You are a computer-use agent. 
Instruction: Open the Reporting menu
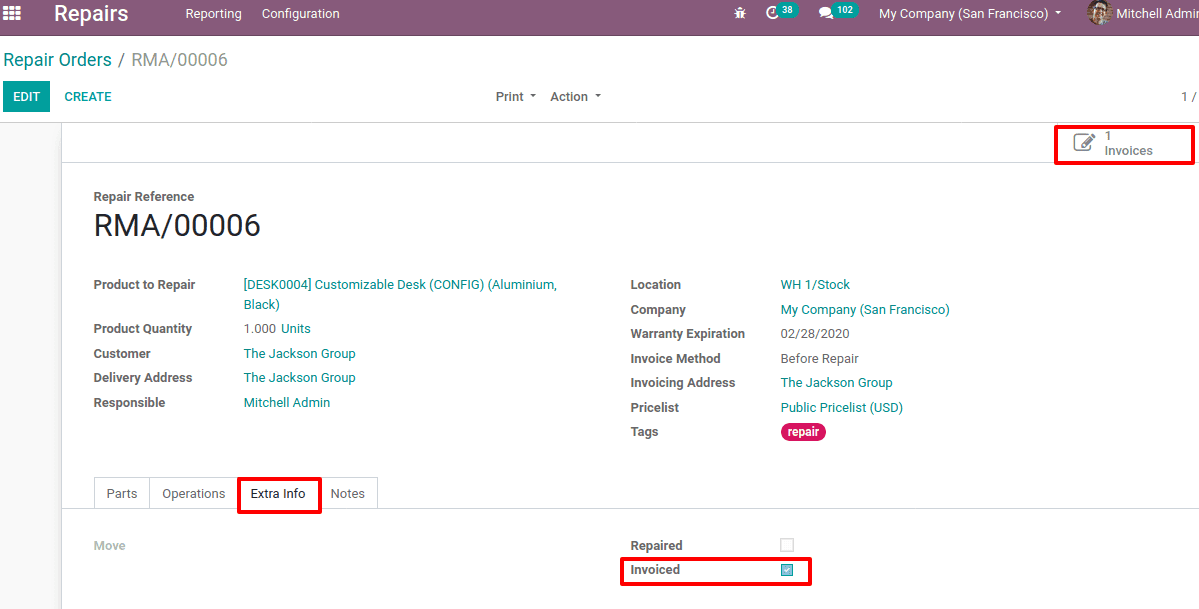point(213,14)
